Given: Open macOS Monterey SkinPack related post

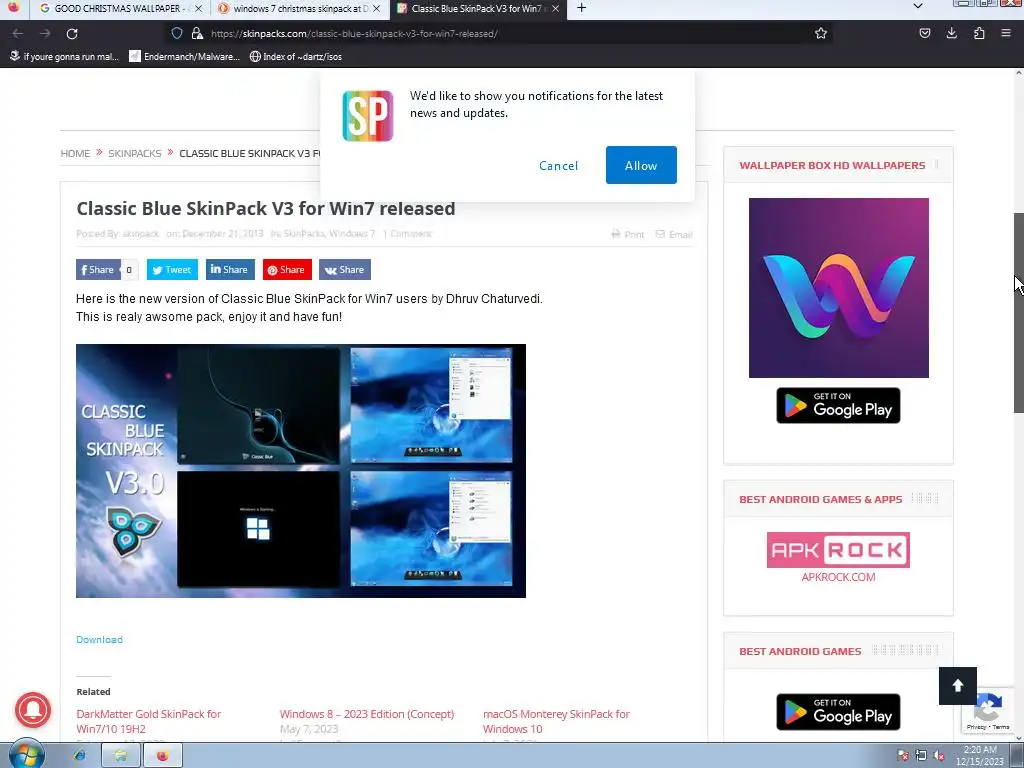Looking at the screenshot, I should coord(556,721).
